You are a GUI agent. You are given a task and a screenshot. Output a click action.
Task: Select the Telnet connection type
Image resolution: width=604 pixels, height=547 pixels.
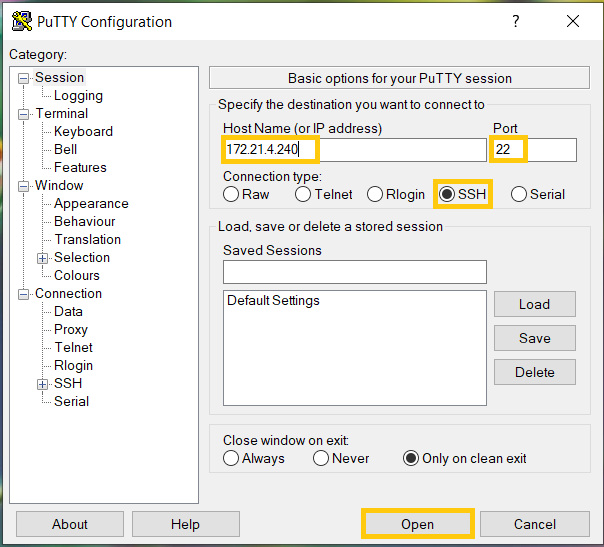coord(303,194)
